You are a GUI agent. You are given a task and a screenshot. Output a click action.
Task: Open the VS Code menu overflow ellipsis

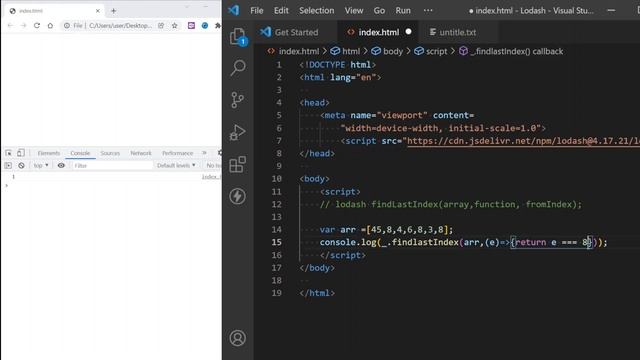pyautogui.click(x=428, y=11)
